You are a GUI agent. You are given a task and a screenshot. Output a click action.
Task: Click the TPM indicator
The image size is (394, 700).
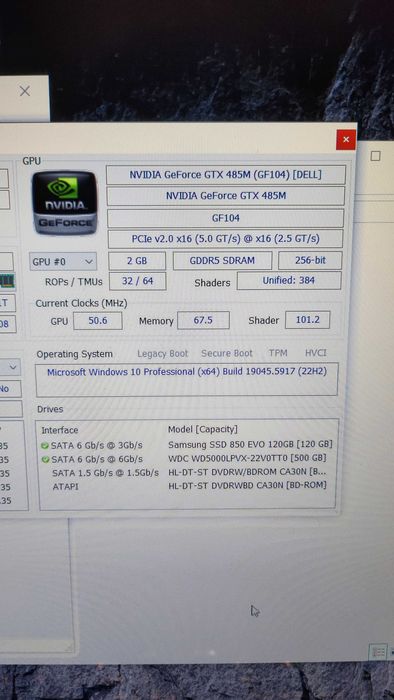pos(278,353)
